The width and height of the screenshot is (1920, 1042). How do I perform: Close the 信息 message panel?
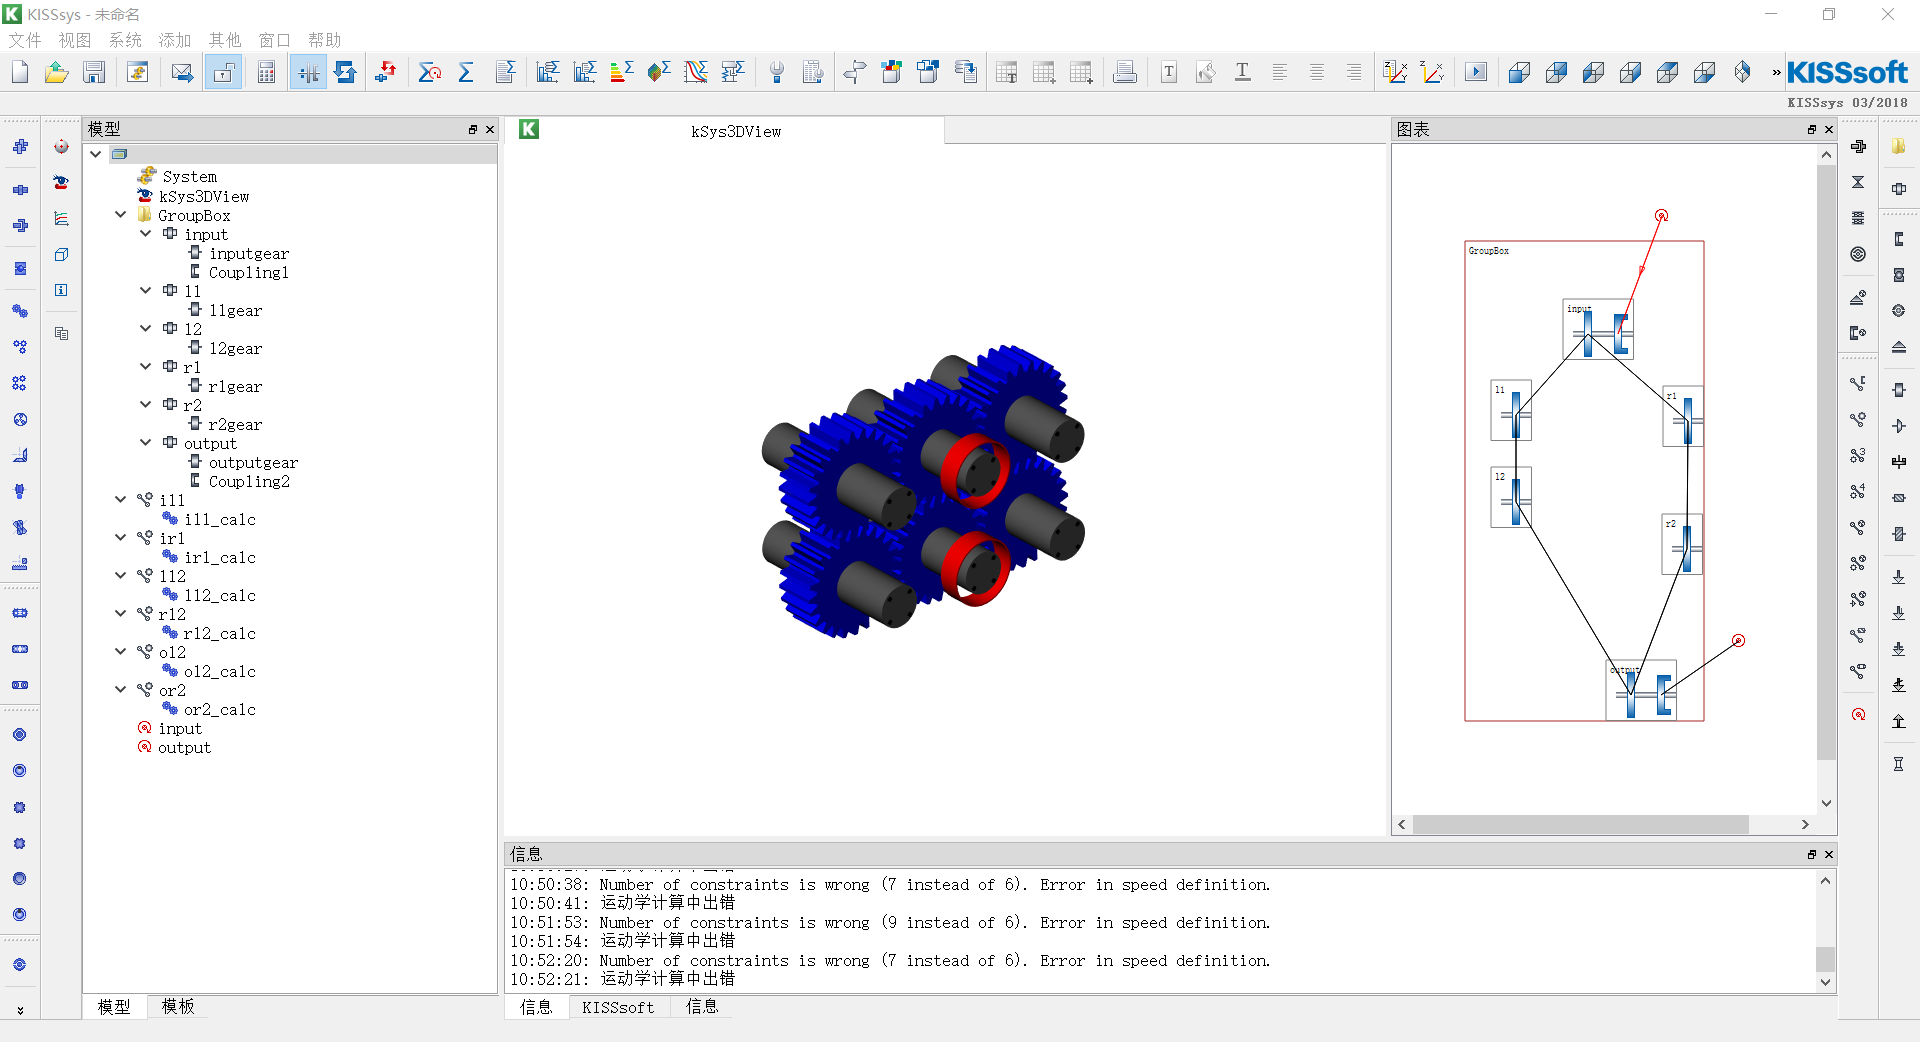point(1829,854)
